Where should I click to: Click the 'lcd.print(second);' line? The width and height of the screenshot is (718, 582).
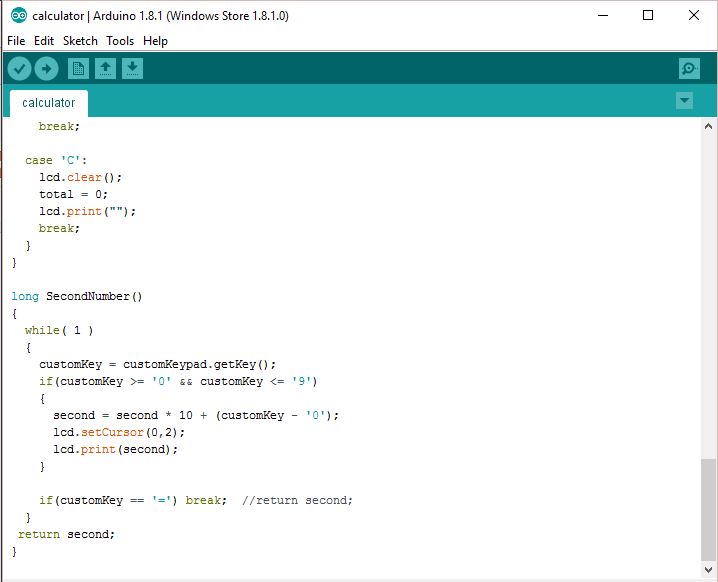pos(115,449)
